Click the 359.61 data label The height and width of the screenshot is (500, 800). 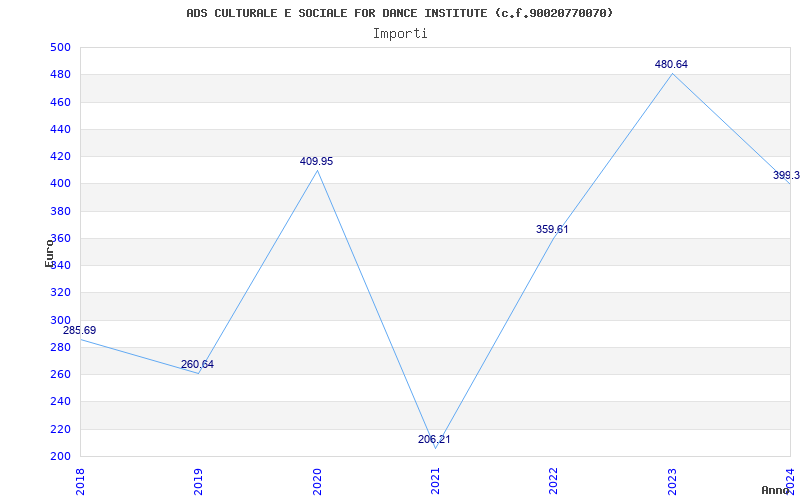coord(552,230)
